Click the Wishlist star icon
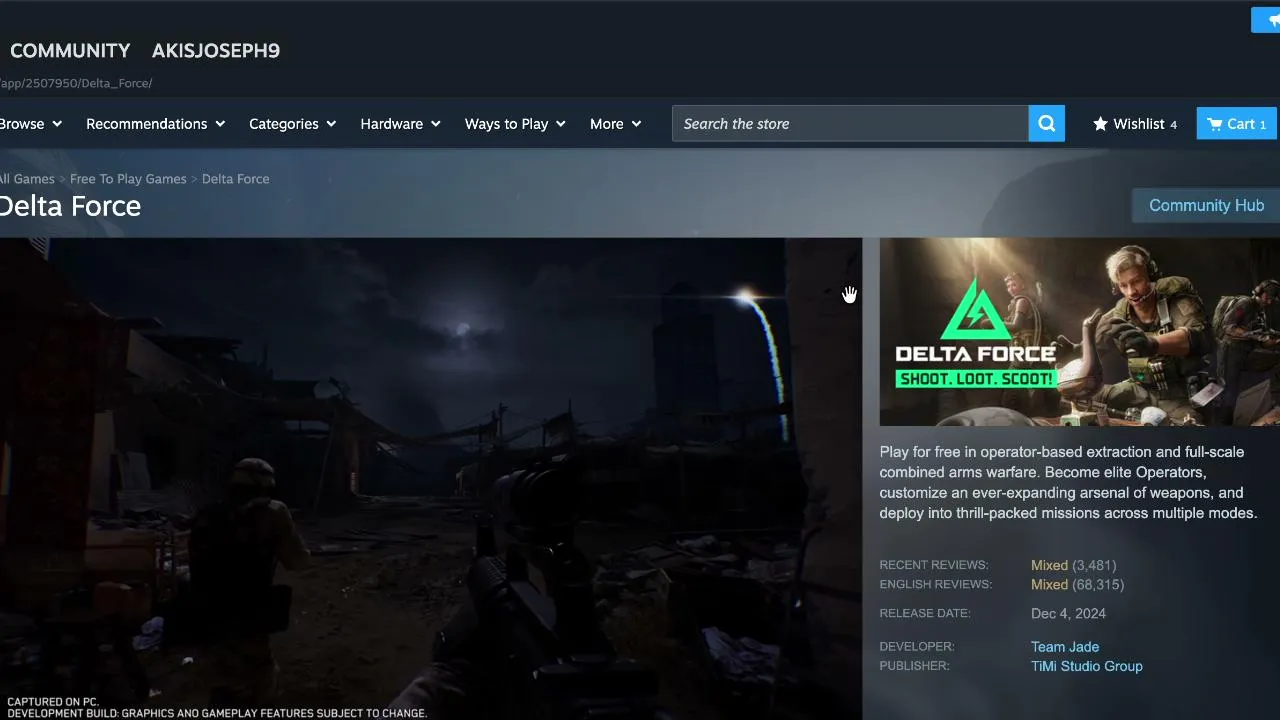 point(1100,124)
